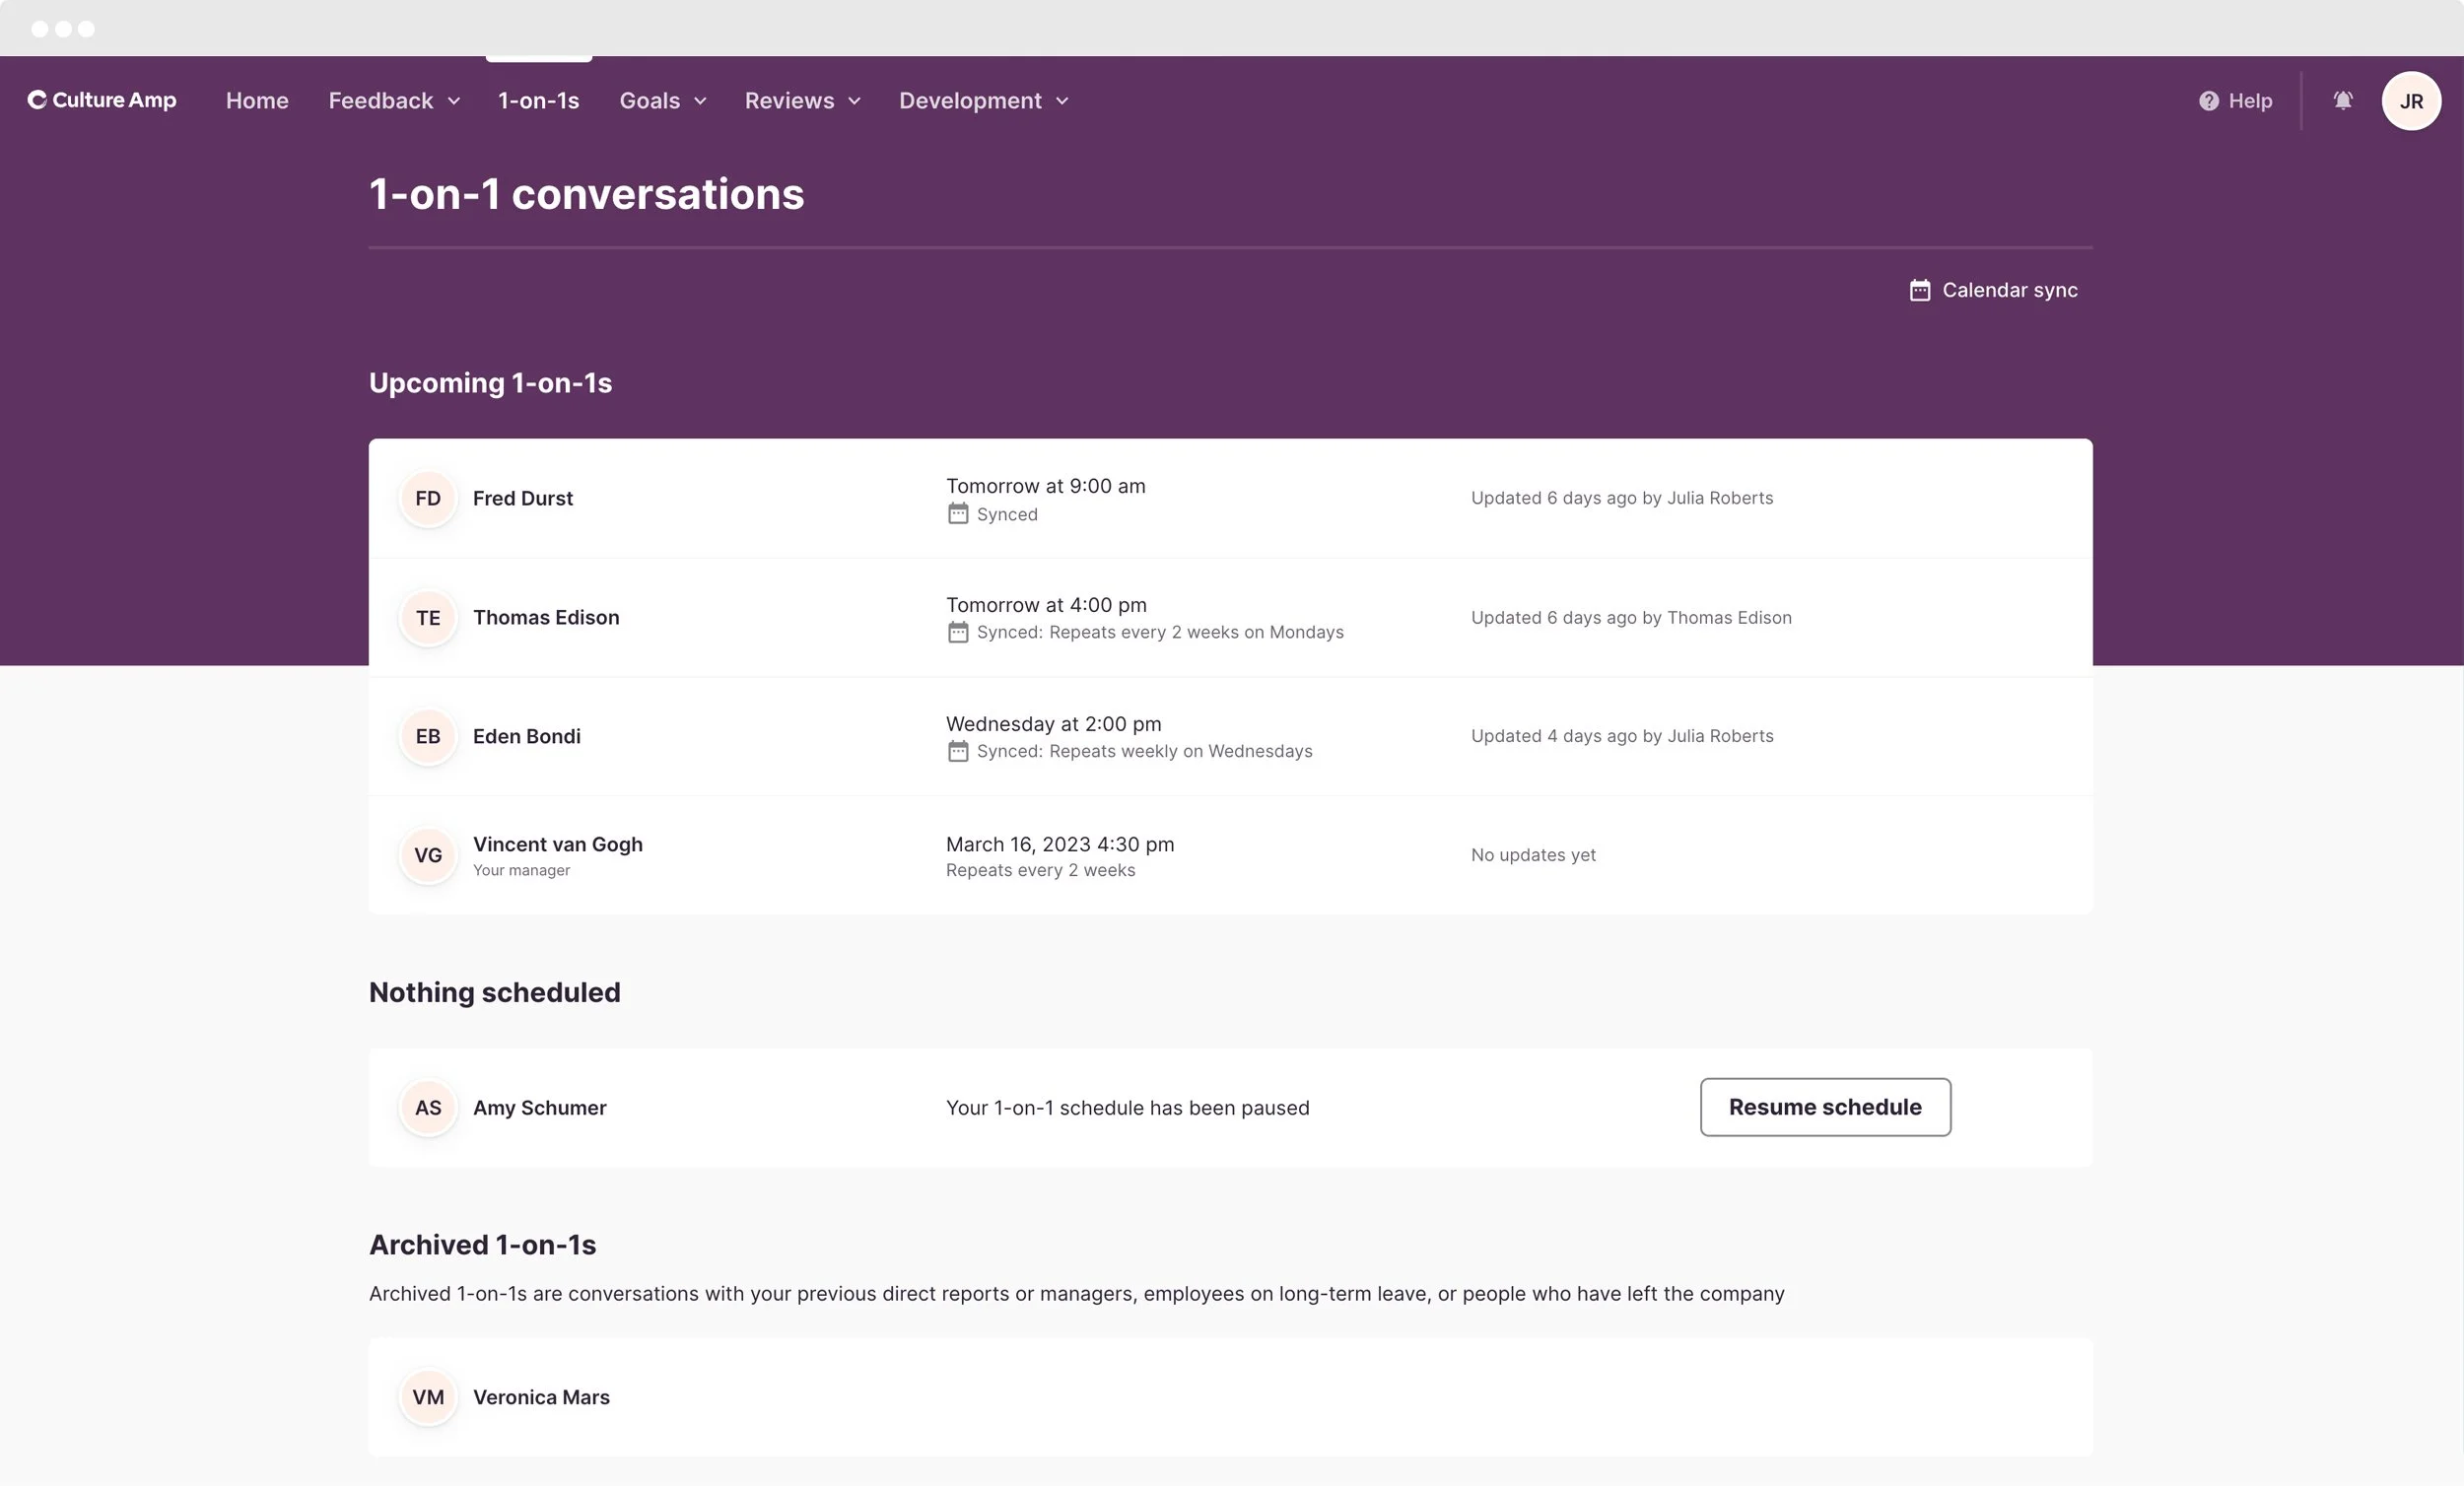Click the TE avatar for Thomas Edison
This screenshot has height=1486, width=2464.
tap(428, 618)
